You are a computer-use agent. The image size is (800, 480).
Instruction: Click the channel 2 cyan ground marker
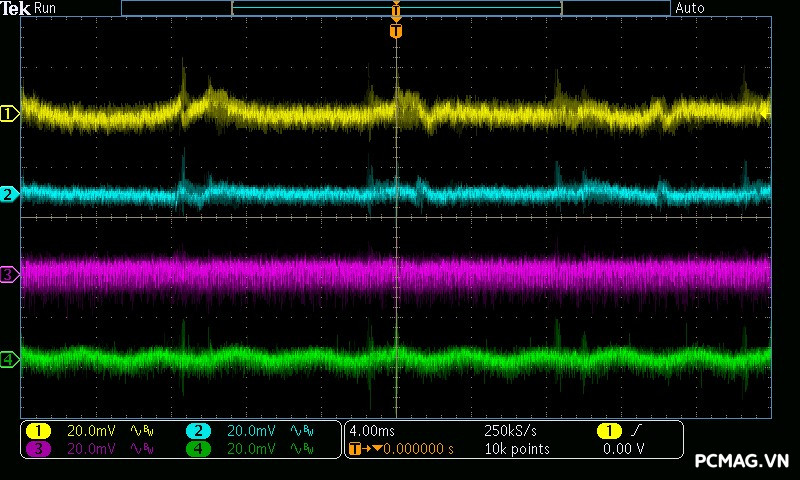click(x=9, y=194)
